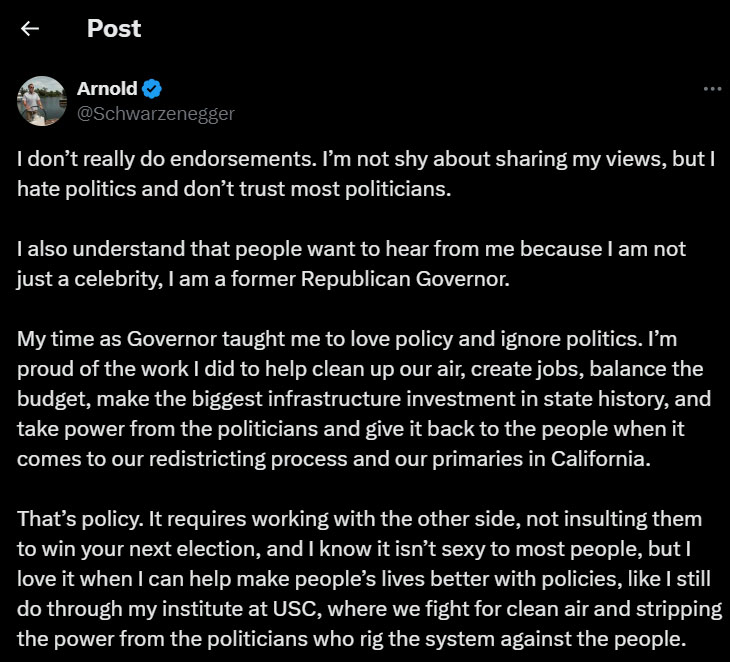
Task: Click the phrase "former Republican Governor"
Action: pyautogui.click(x=370, y=279)
